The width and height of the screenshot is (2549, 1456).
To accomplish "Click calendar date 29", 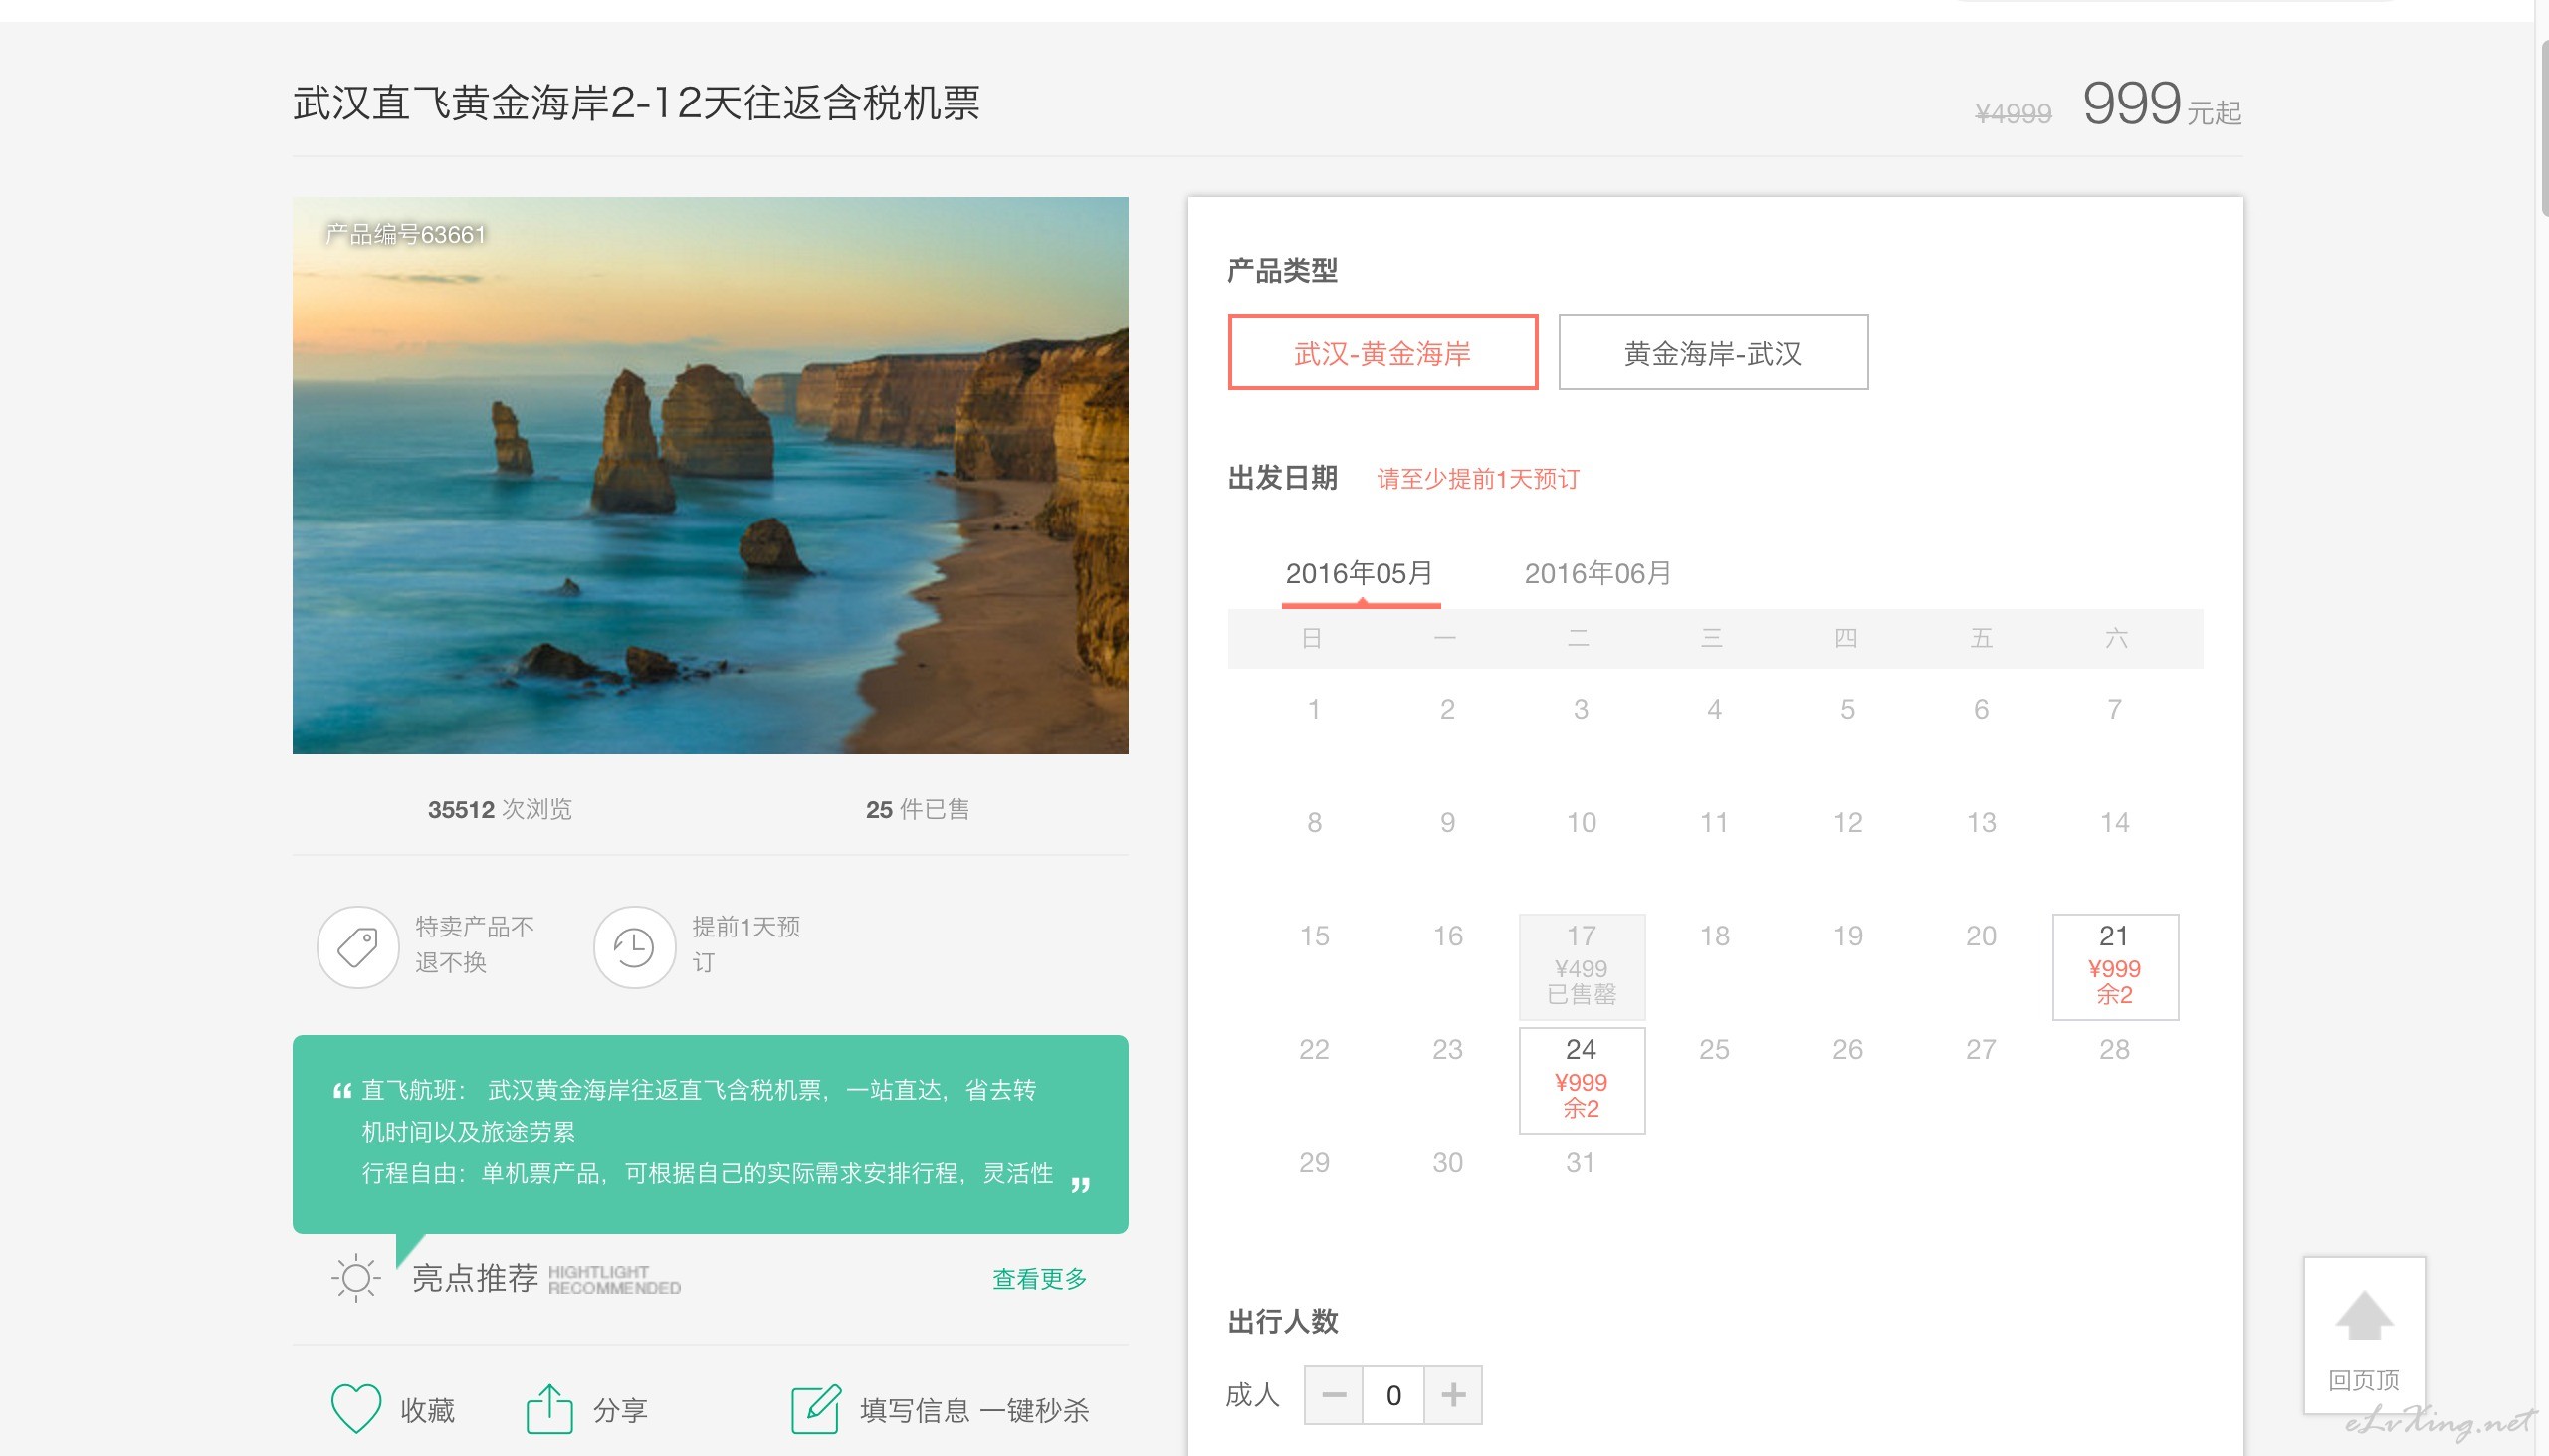I will [x=1314, y=1162].
